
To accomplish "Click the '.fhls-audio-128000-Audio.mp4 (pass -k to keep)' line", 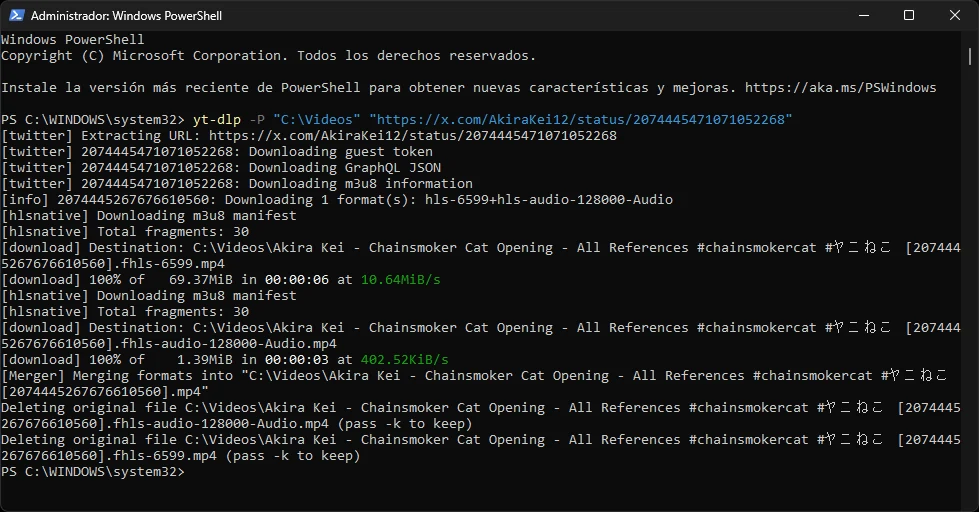I will click(237, 424).
